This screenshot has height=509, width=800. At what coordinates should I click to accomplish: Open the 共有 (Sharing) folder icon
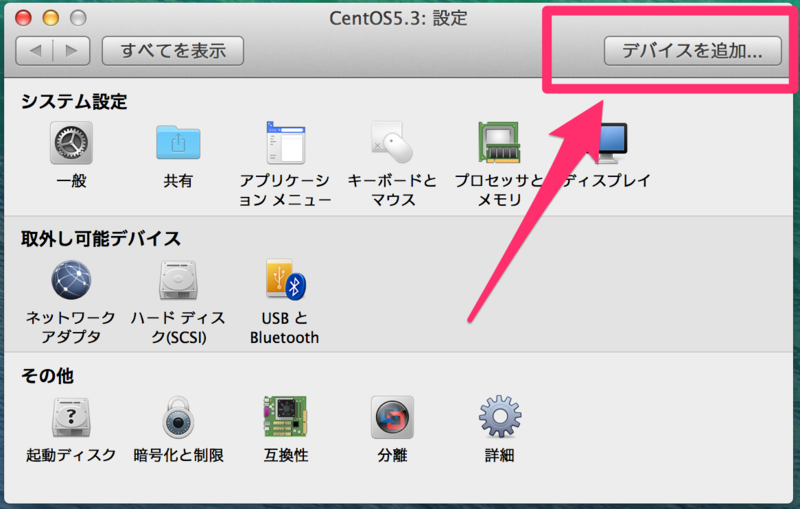(178, 143)
